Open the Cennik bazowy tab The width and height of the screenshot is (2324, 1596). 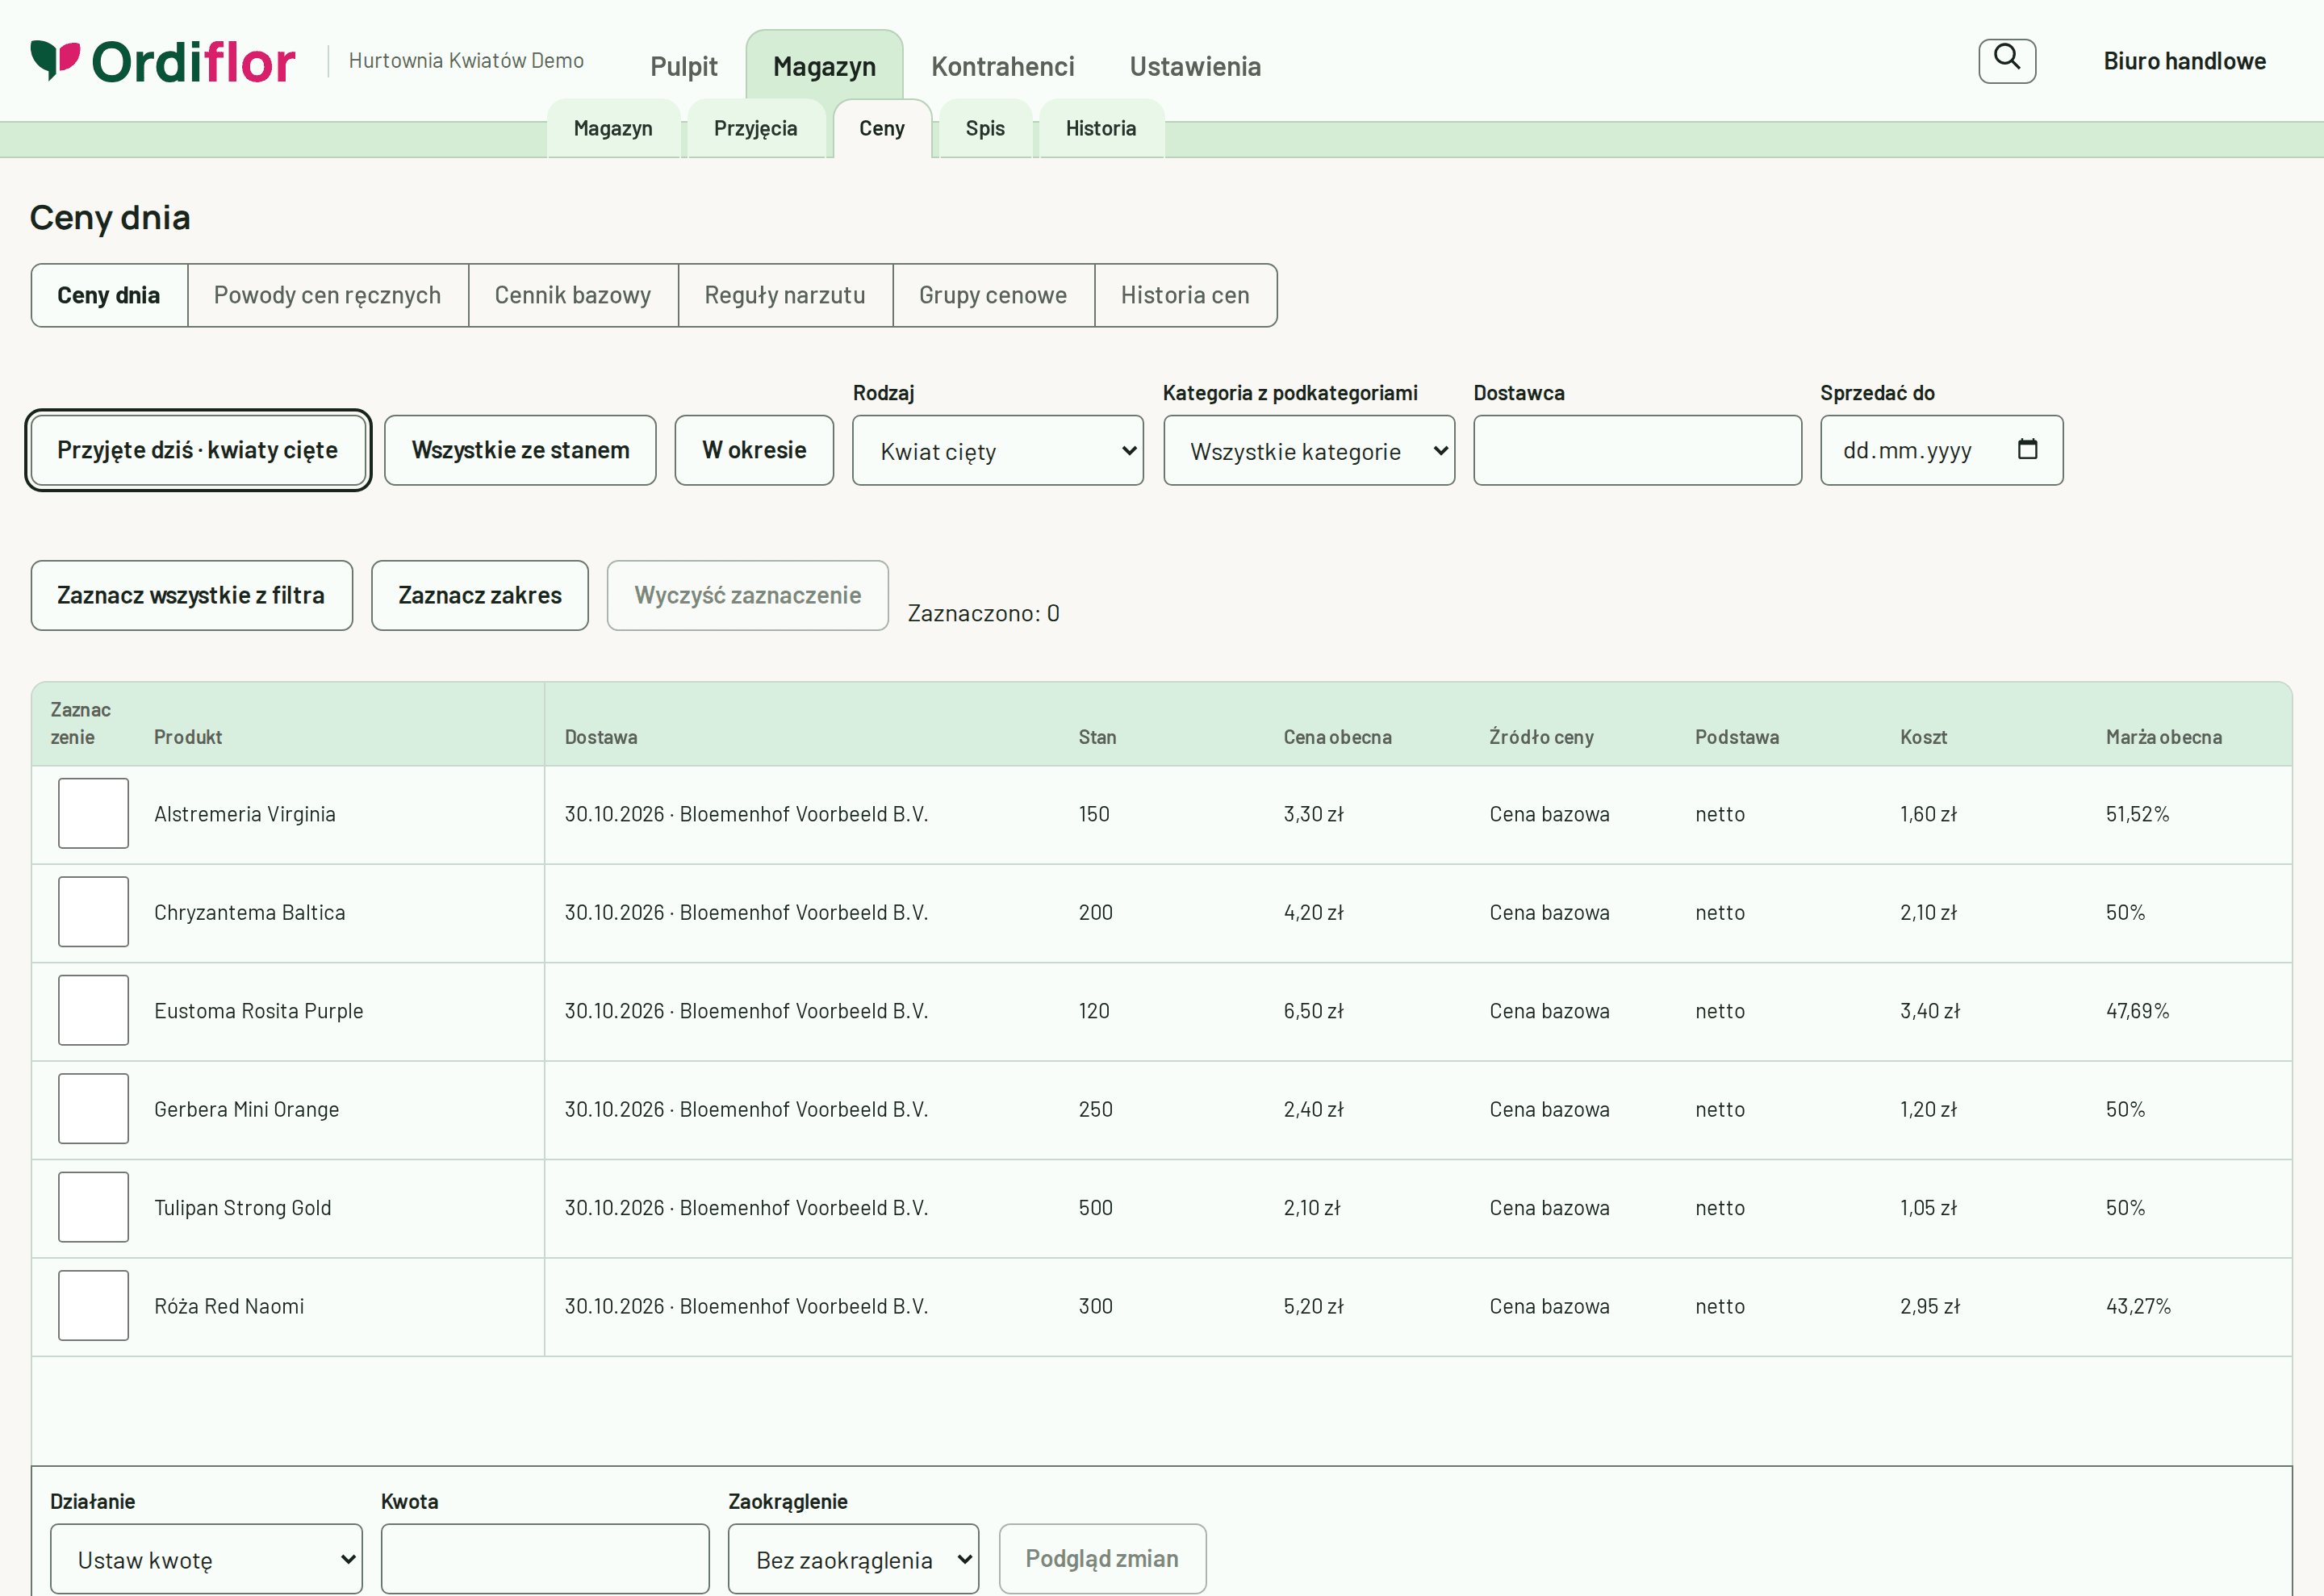[x=573, y=296]
